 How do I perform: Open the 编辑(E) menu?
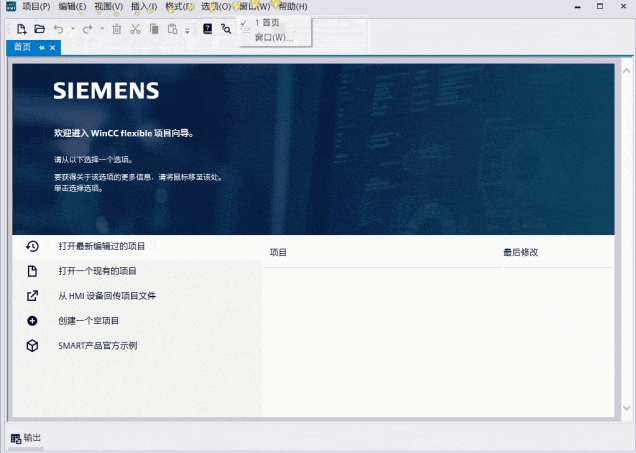point(72,6)
